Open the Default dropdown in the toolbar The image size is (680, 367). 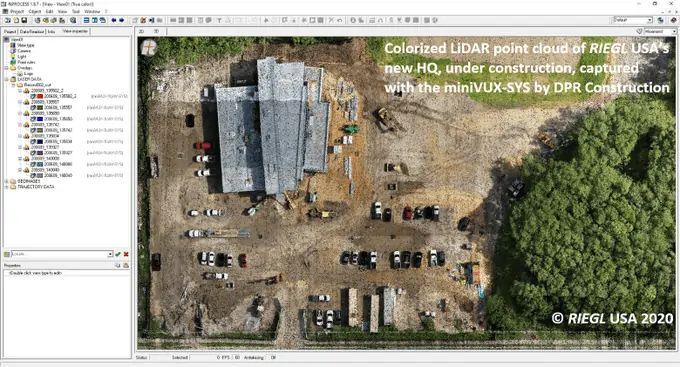[633, 20]
